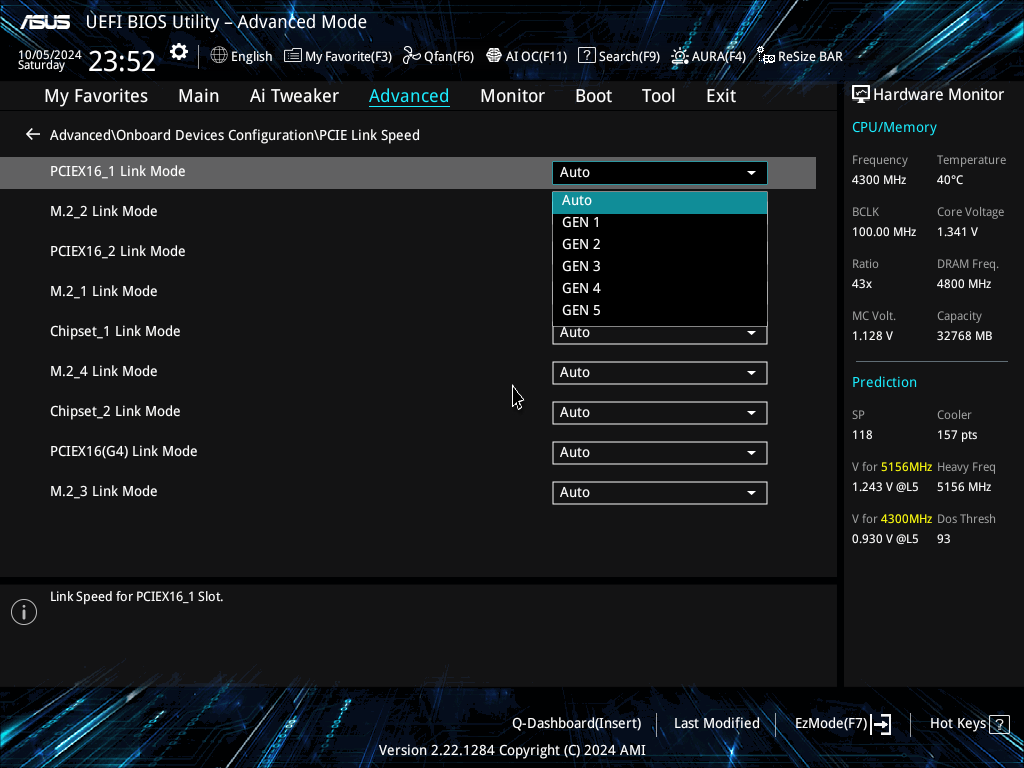Select GEN 4 link speed option

coord(660,289)
